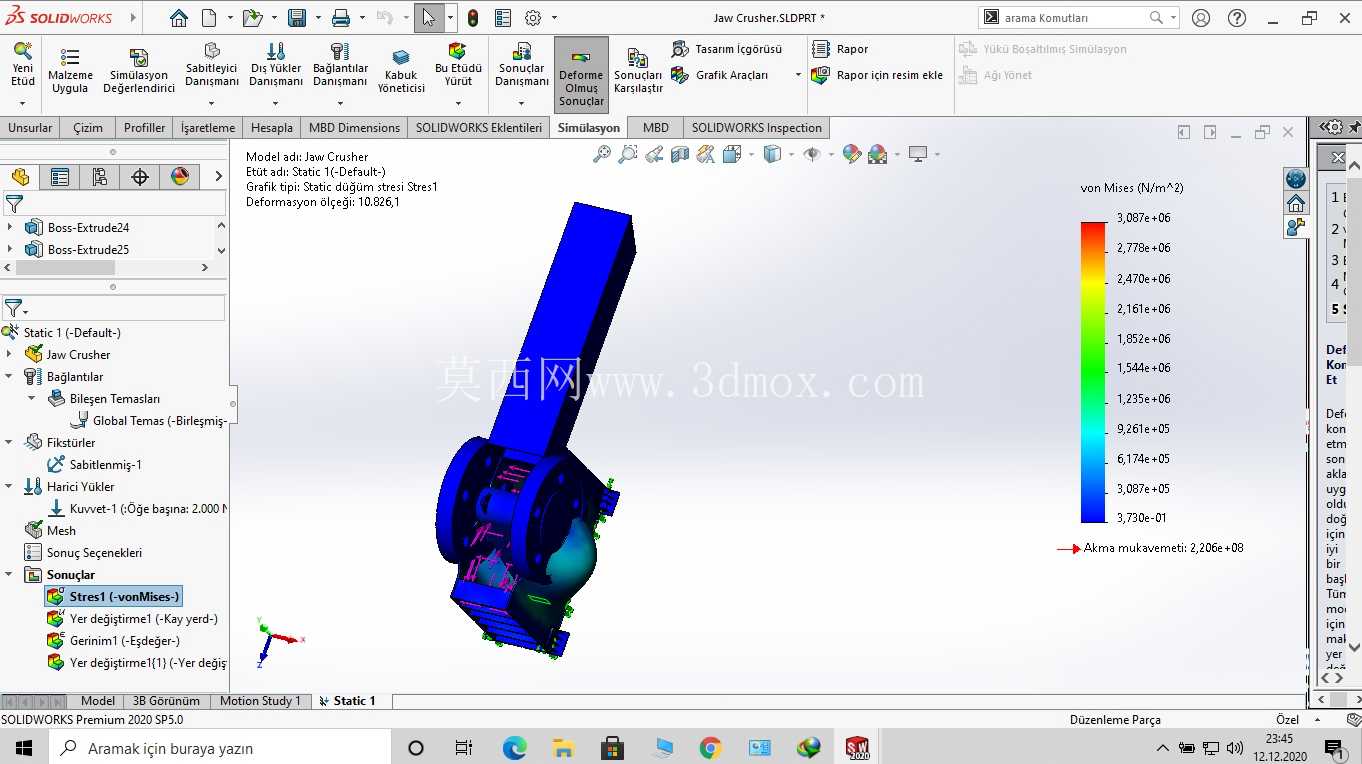Switch to the Çizim tab
This screenshot has height=764, width=1362.
[88, 127]
